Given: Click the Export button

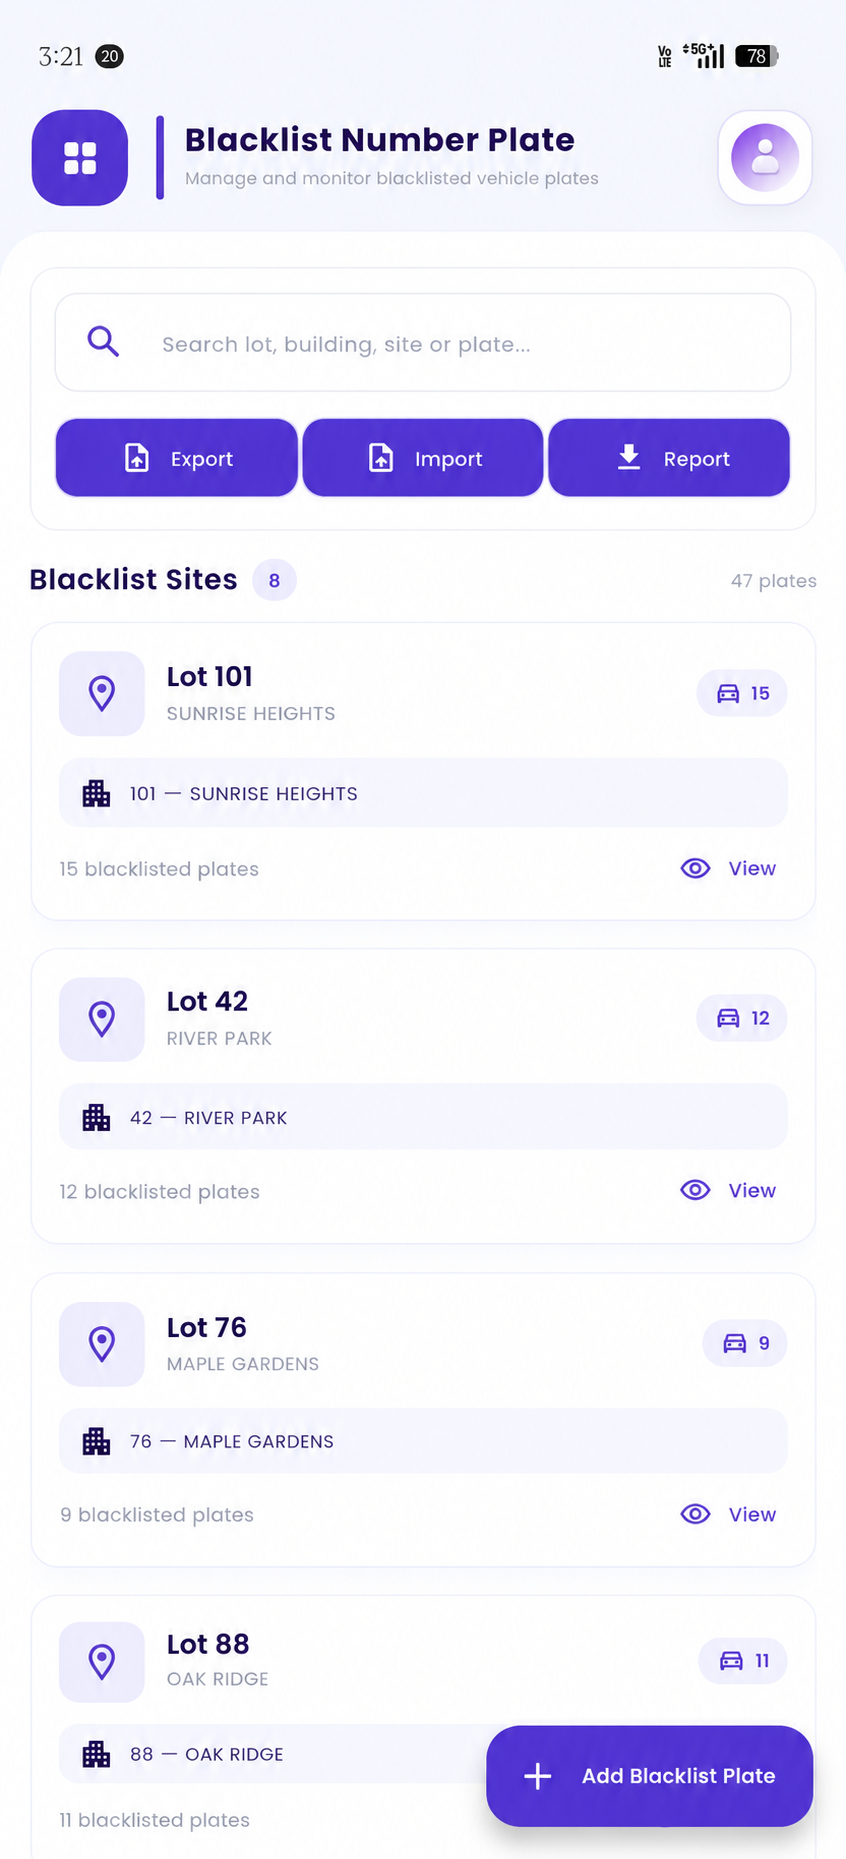Looking at the screenshot, I should (177, 458).
